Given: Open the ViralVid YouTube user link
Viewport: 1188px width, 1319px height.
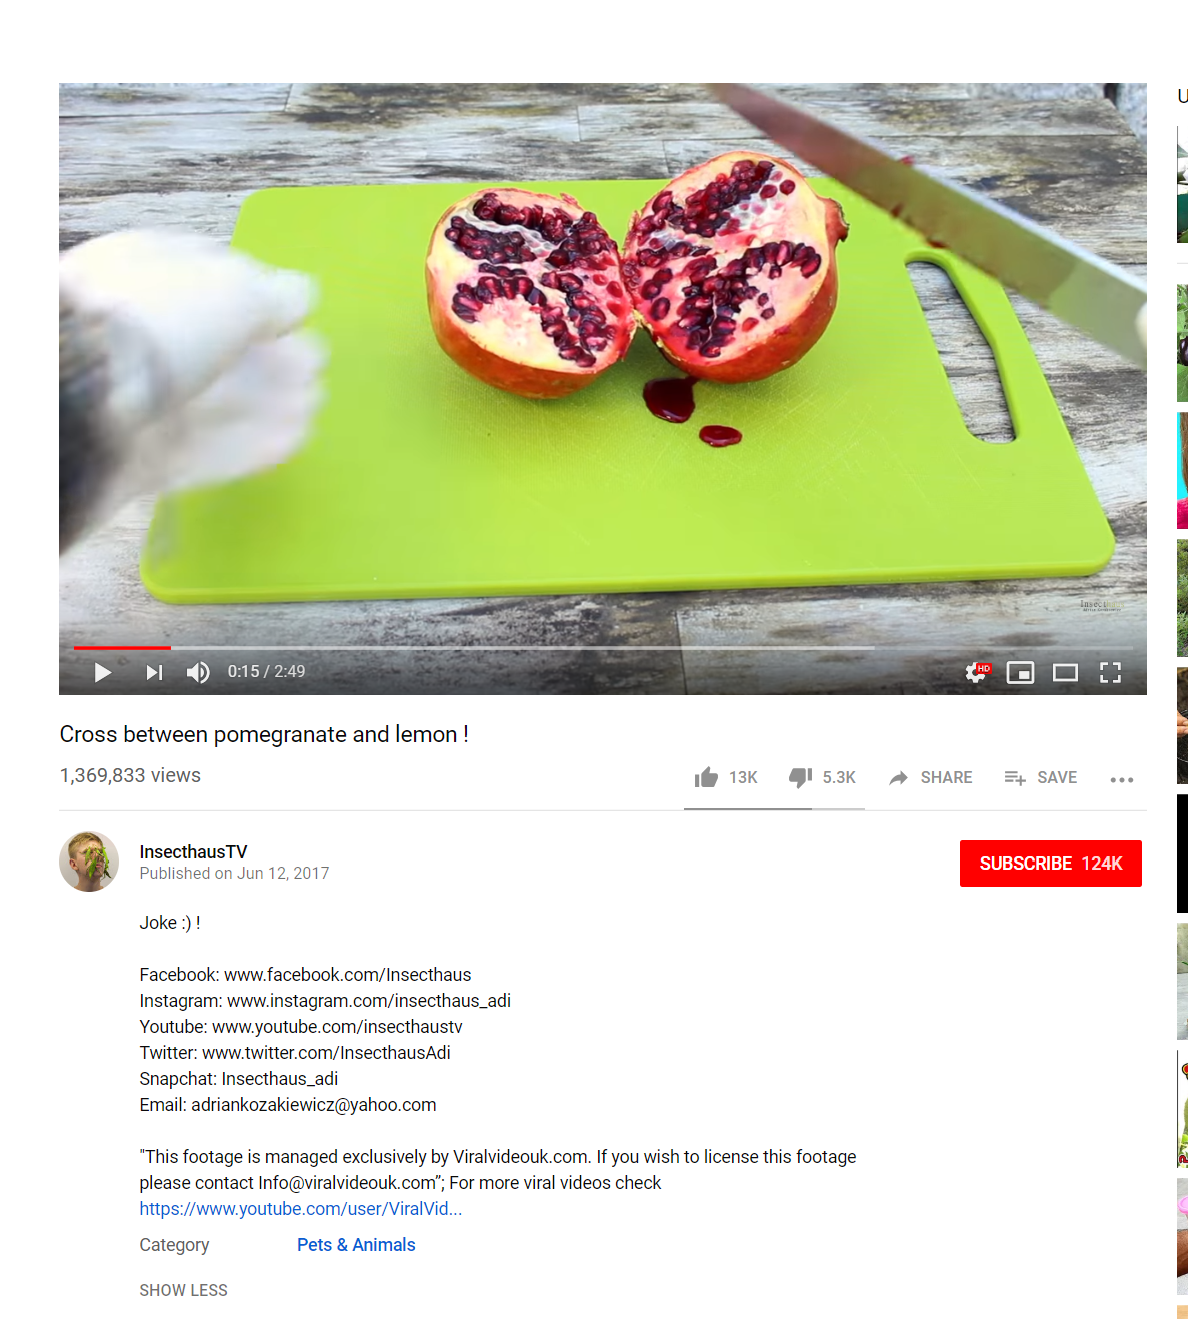Looking at the screenshot, I should click(x=300, y=1208).
